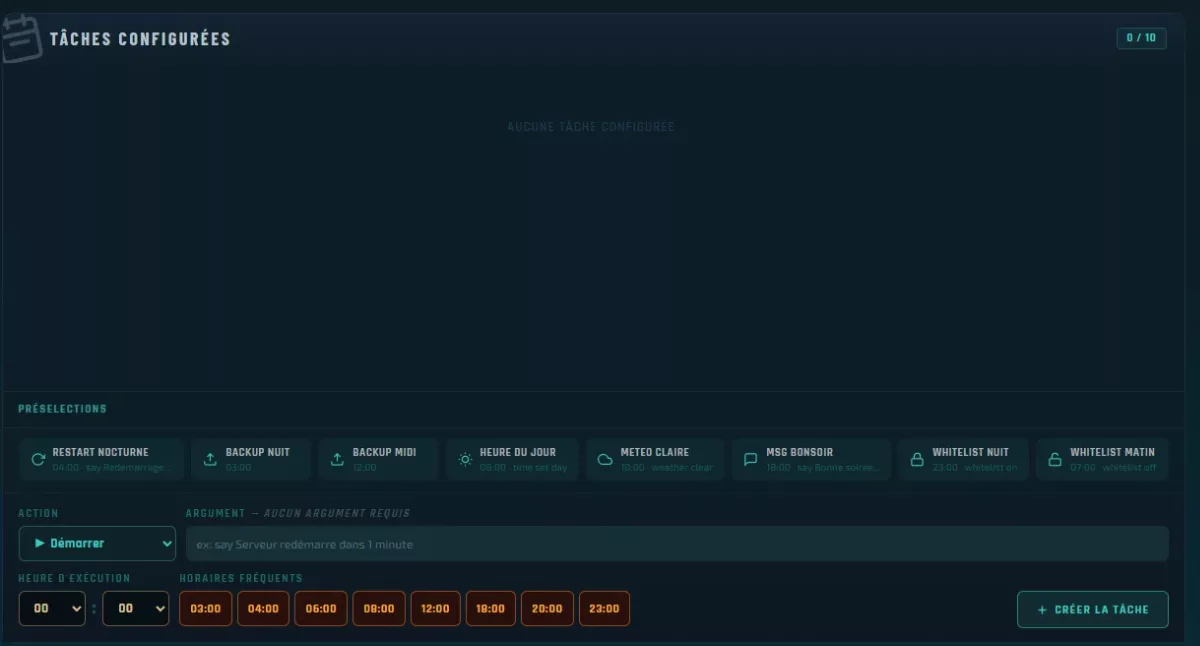
Task: Open the execution hour dropdown
Action: [x=52, y=608]
